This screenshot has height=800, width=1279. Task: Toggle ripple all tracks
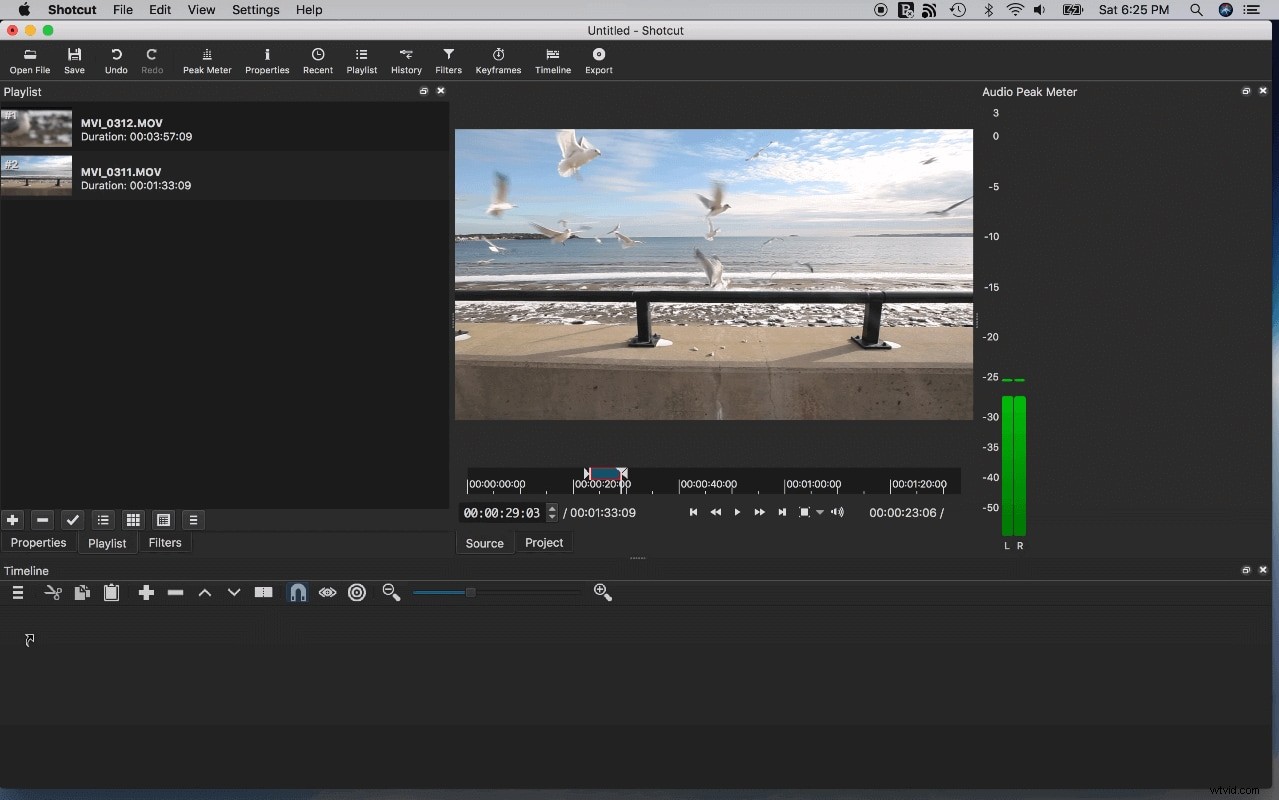(357, 592)
